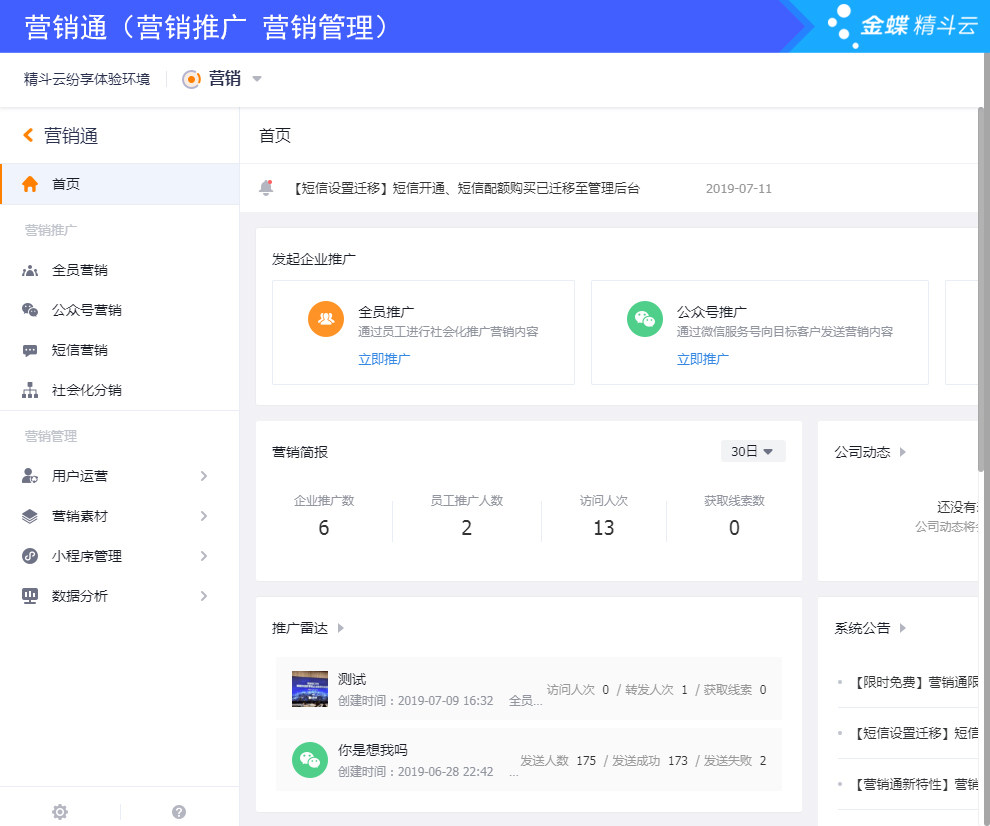990x826 pixels.
Task: Expand the 数据分析 submenu chevron
Action: [x=203, y=596]
